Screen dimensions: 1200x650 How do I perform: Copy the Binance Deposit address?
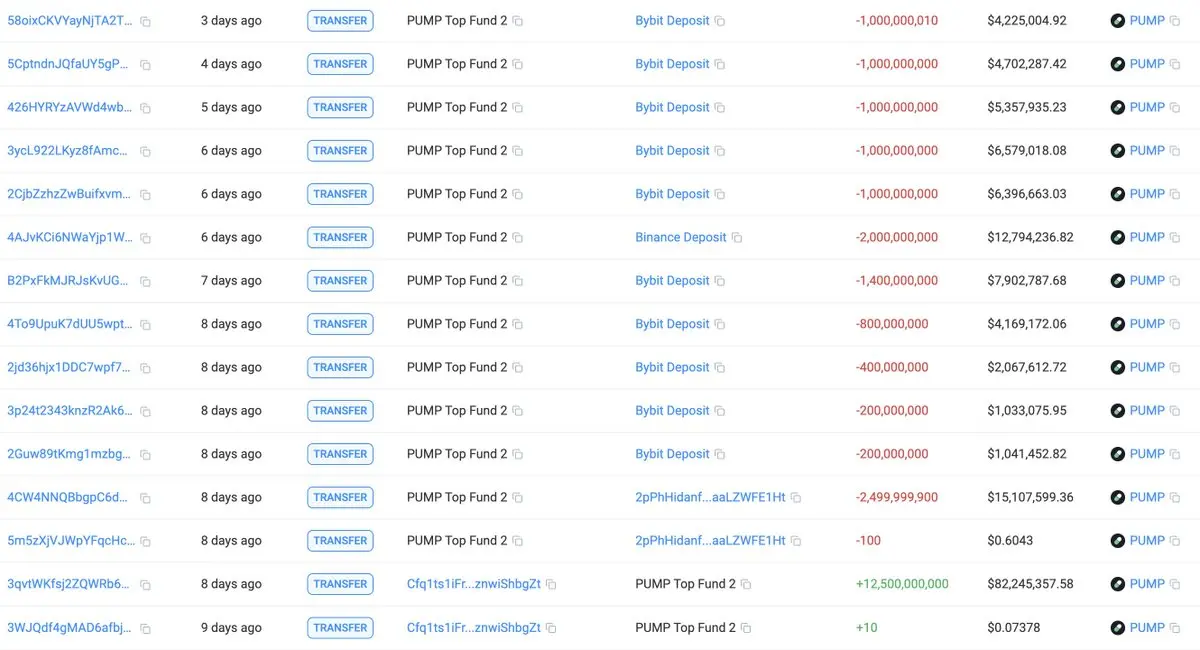[x=737, y=238]
